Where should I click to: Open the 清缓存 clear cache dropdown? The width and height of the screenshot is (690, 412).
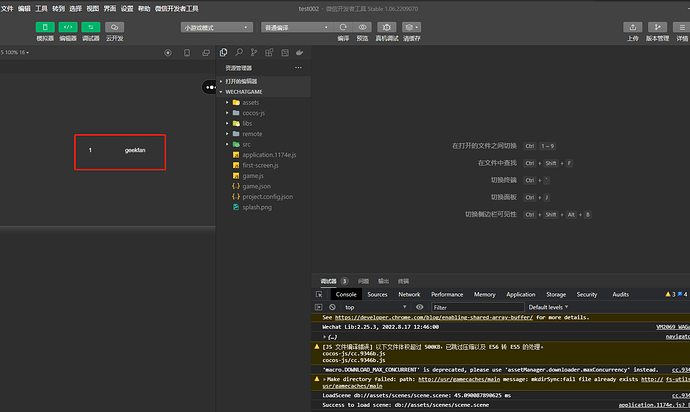click(x=411, y=27)
